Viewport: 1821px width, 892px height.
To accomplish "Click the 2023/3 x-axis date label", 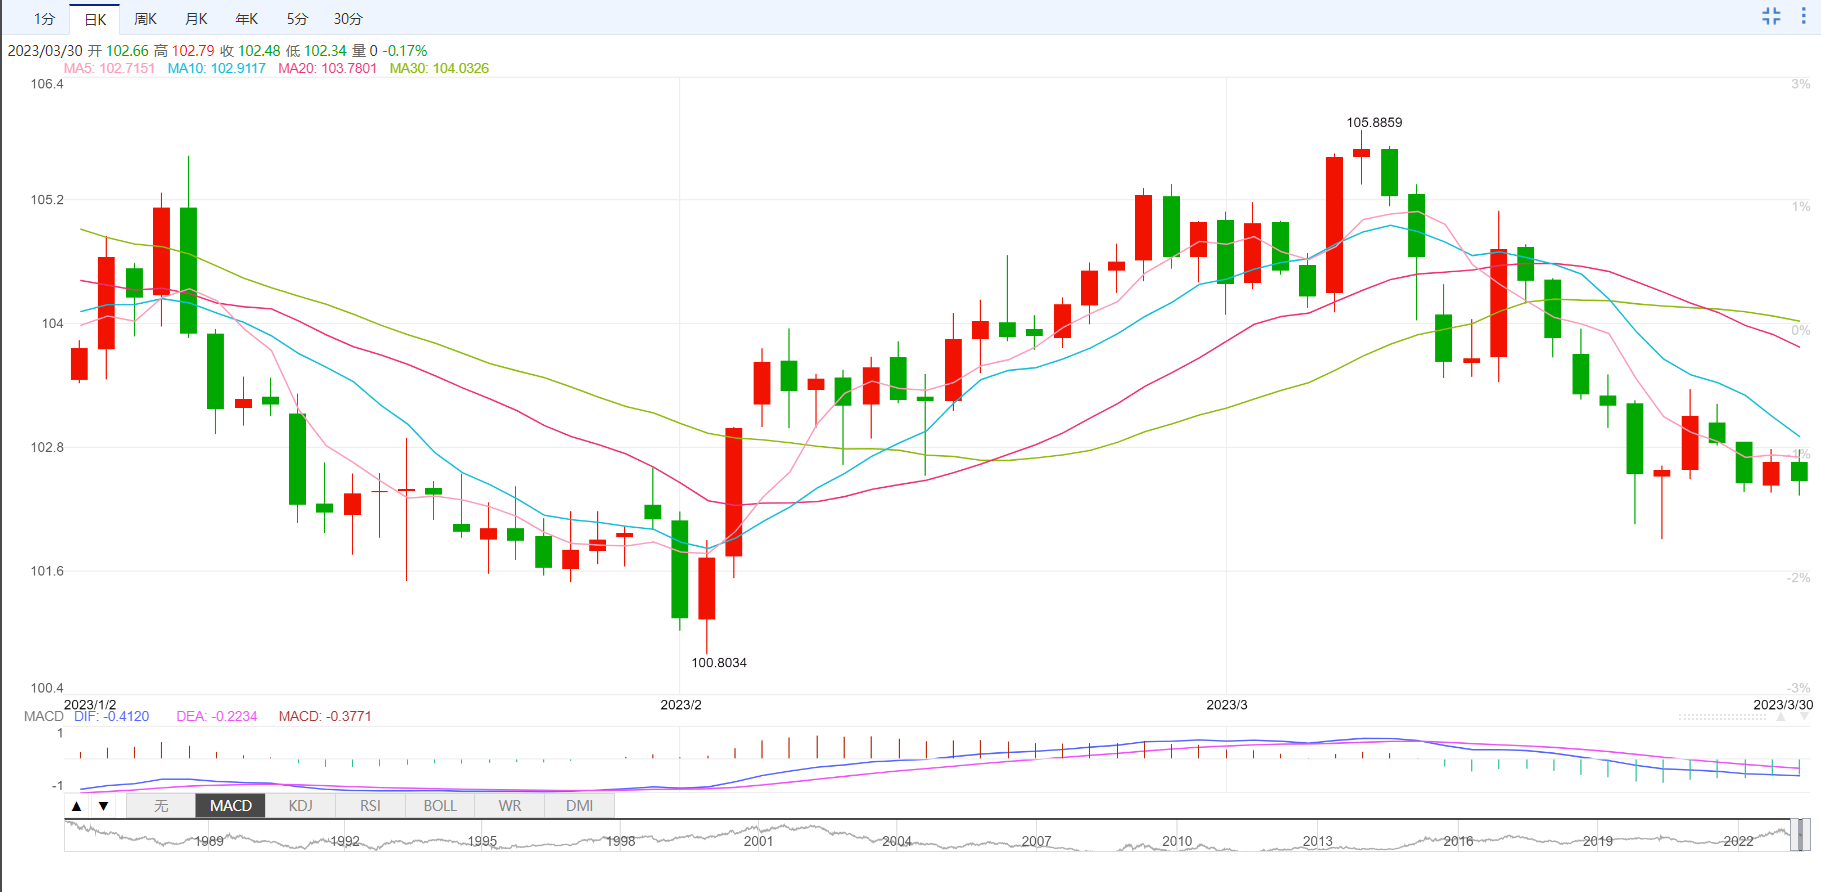I will point(1227,704).
